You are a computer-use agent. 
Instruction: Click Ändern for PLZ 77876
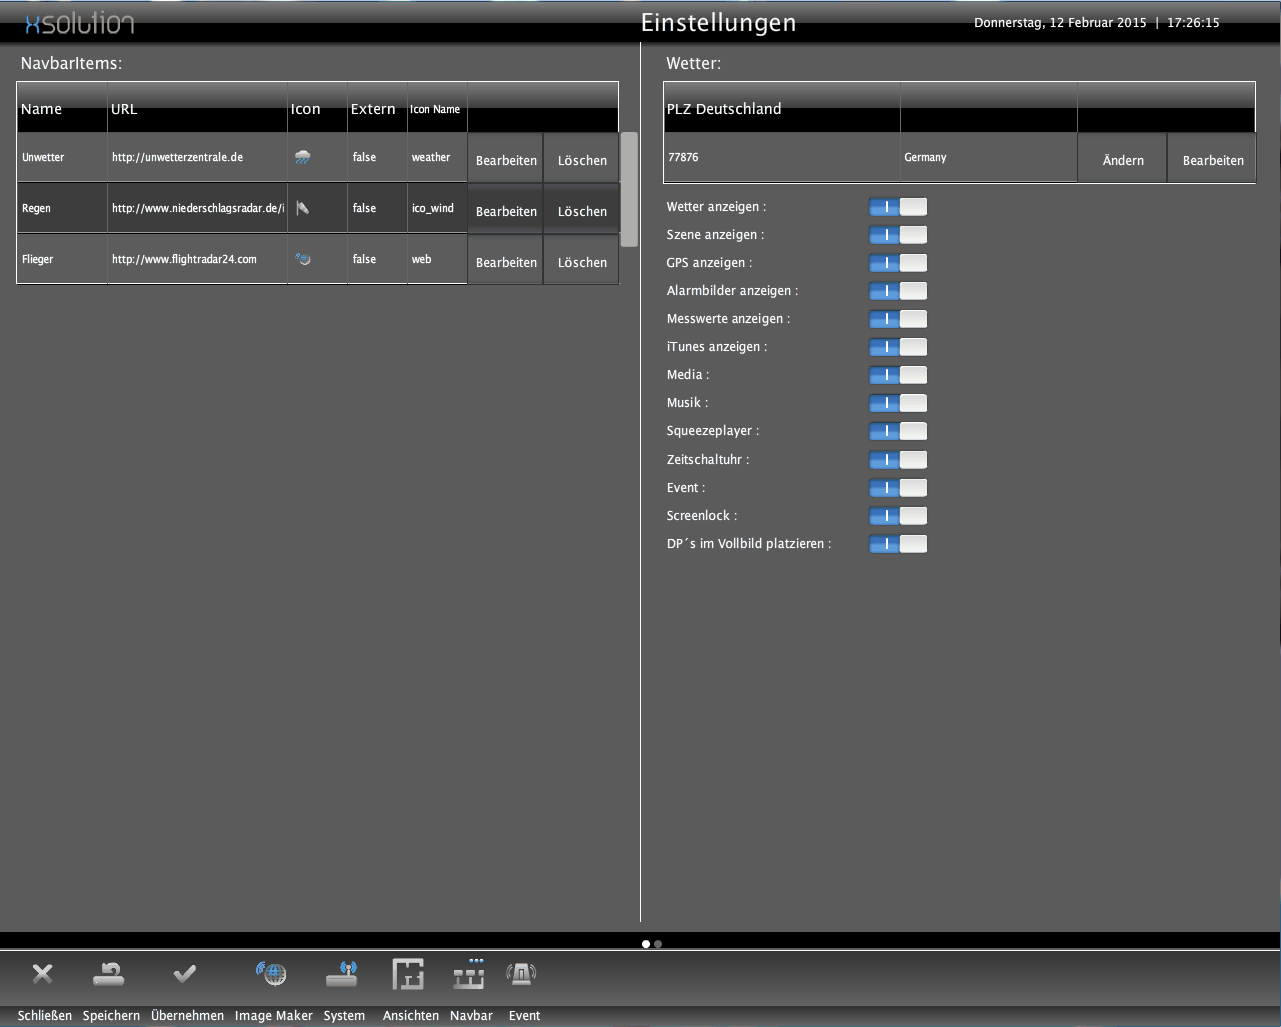coord(1122,160)
